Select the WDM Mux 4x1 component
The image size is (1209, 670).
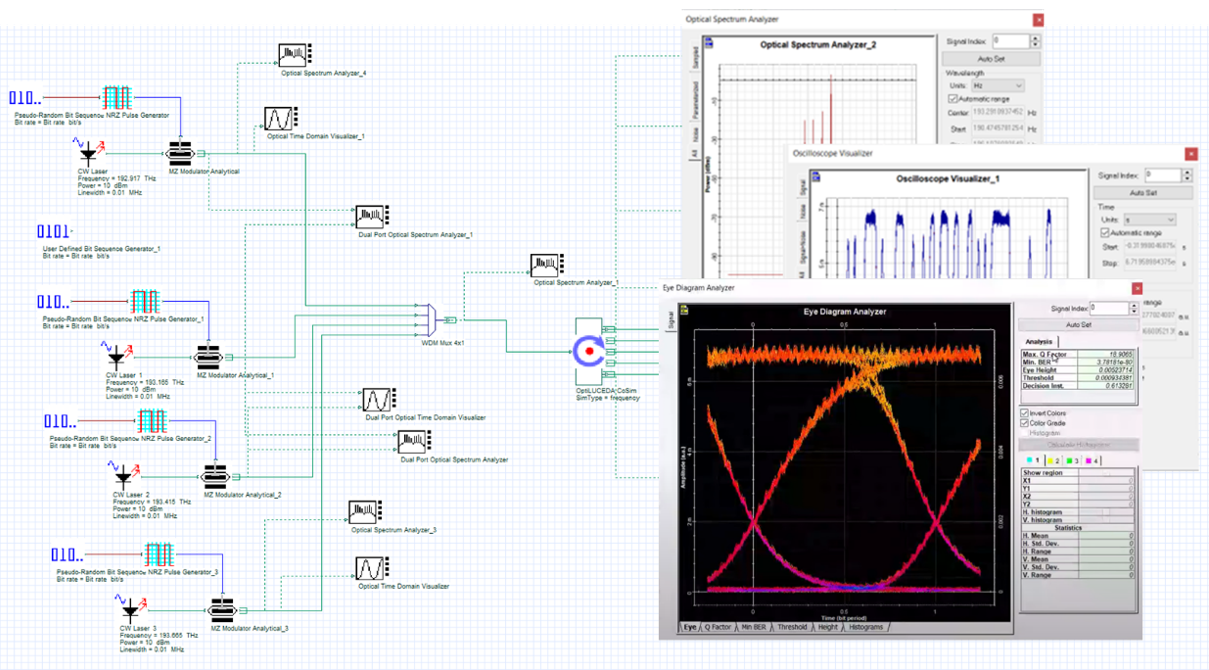[430, 320]
